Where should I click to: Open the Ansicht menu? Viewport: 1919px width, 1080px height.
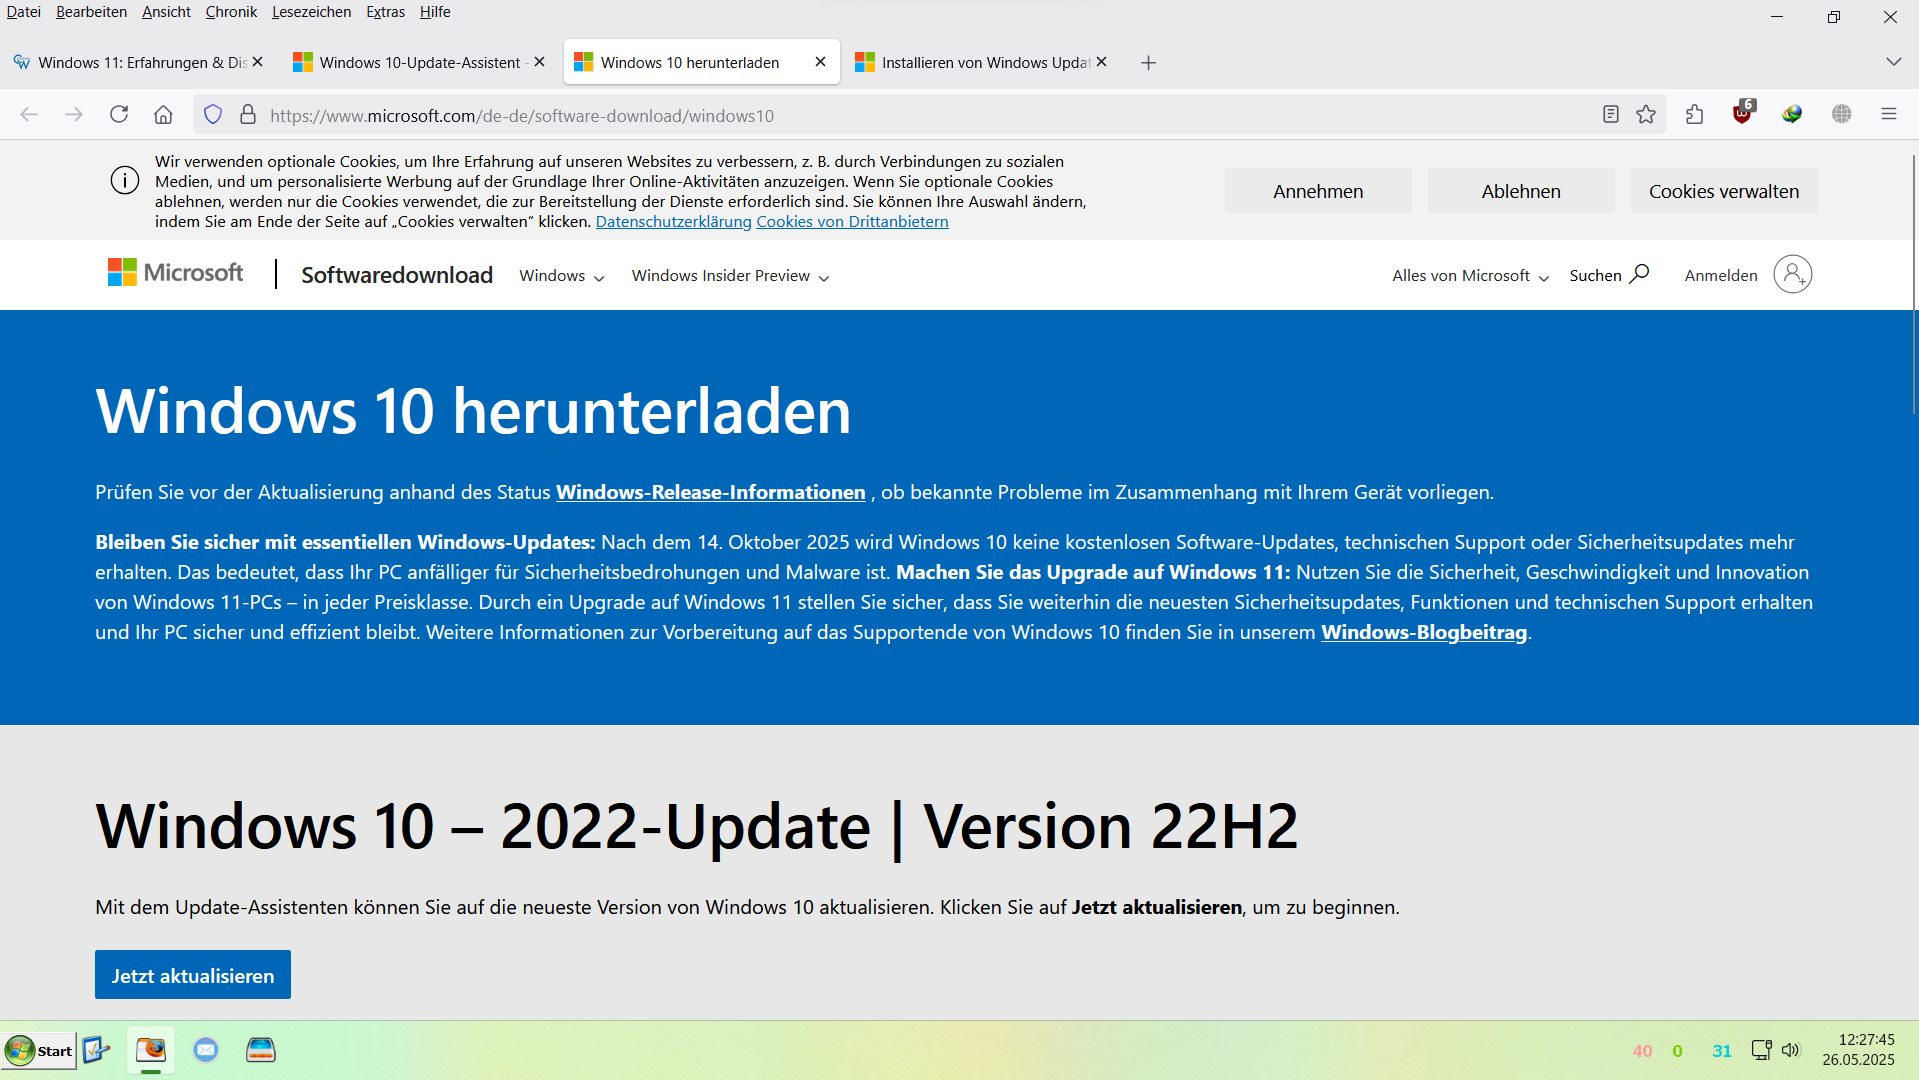click(x=166, y=12)
